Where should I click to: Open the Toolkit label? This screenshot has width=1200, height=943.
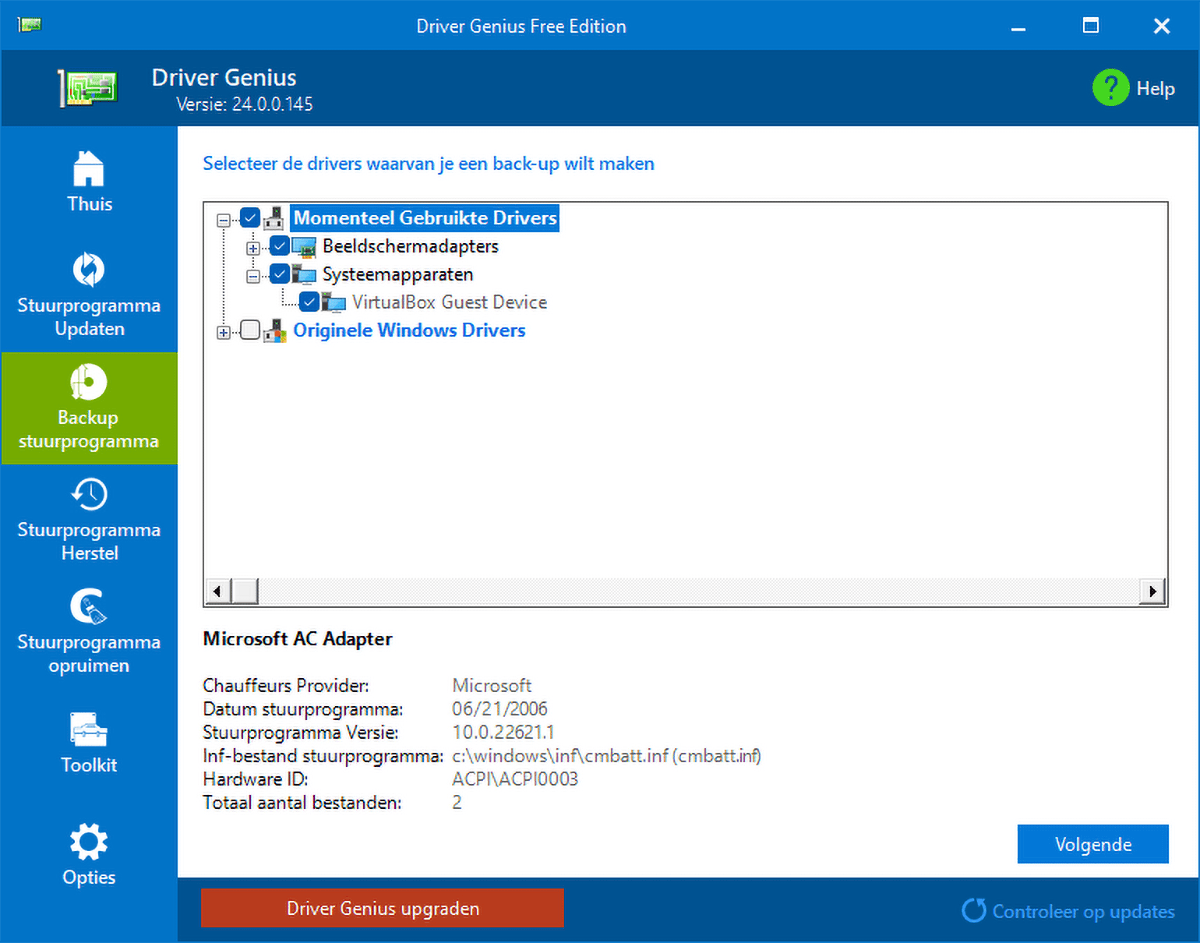click(x=89, y=765)
